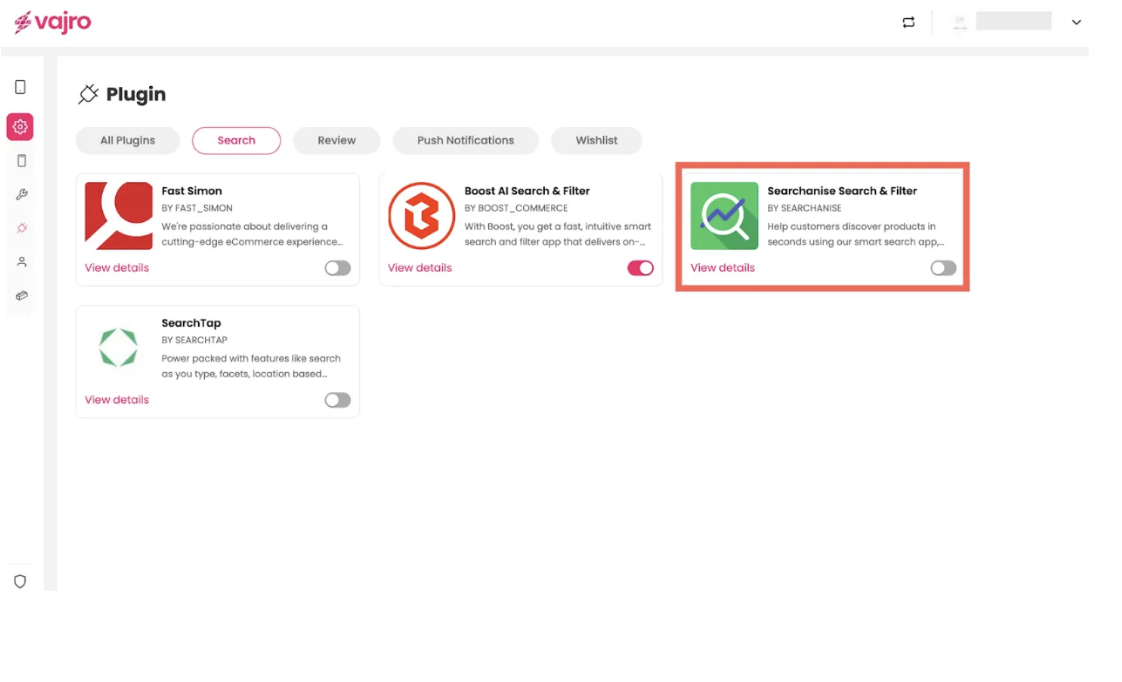The width and height of the screenshot is (1122, 682).
Task: Click the Boost description text
Action: tap(557, 234)
